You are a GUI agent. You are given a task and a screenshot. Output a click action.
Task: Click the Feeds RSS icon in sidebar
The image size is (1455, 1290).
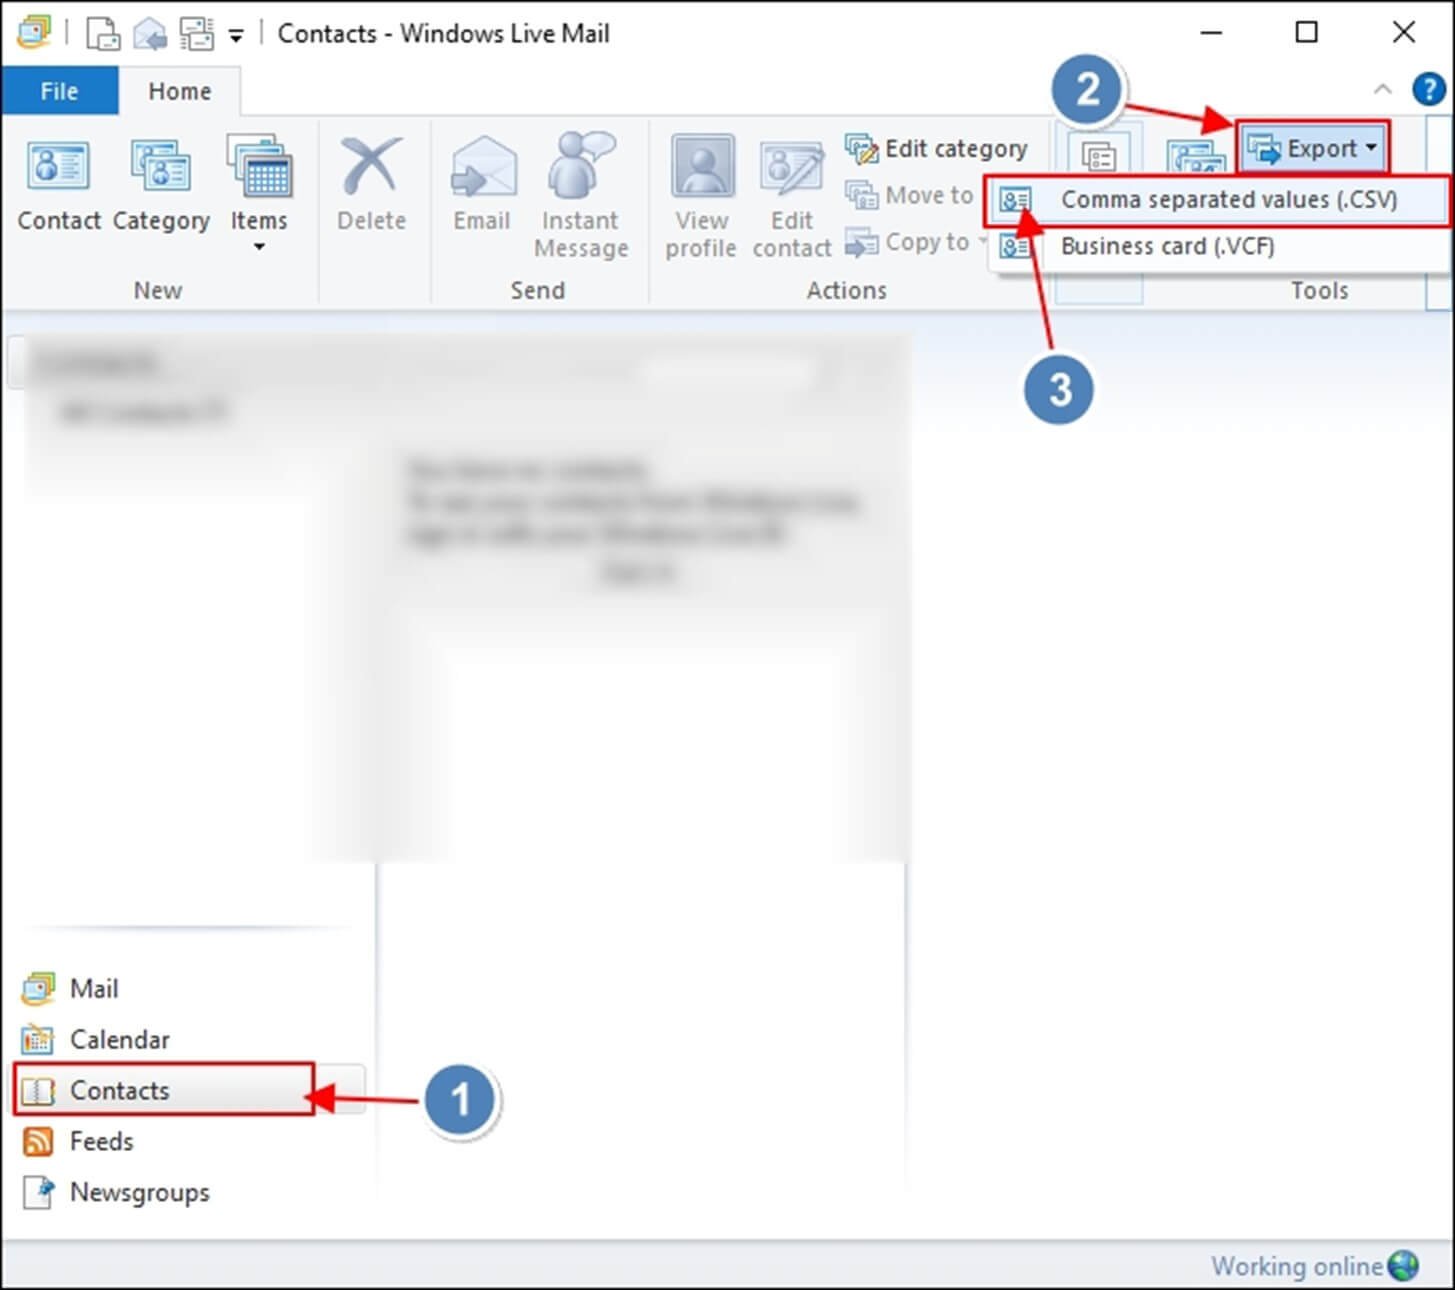[38, 1141]
